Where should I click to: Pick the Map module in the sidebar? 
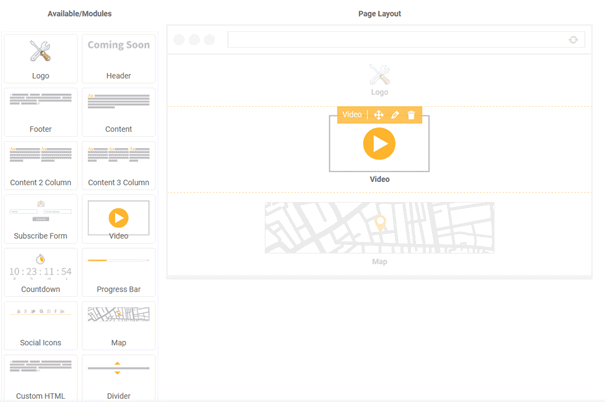(118, 326)
